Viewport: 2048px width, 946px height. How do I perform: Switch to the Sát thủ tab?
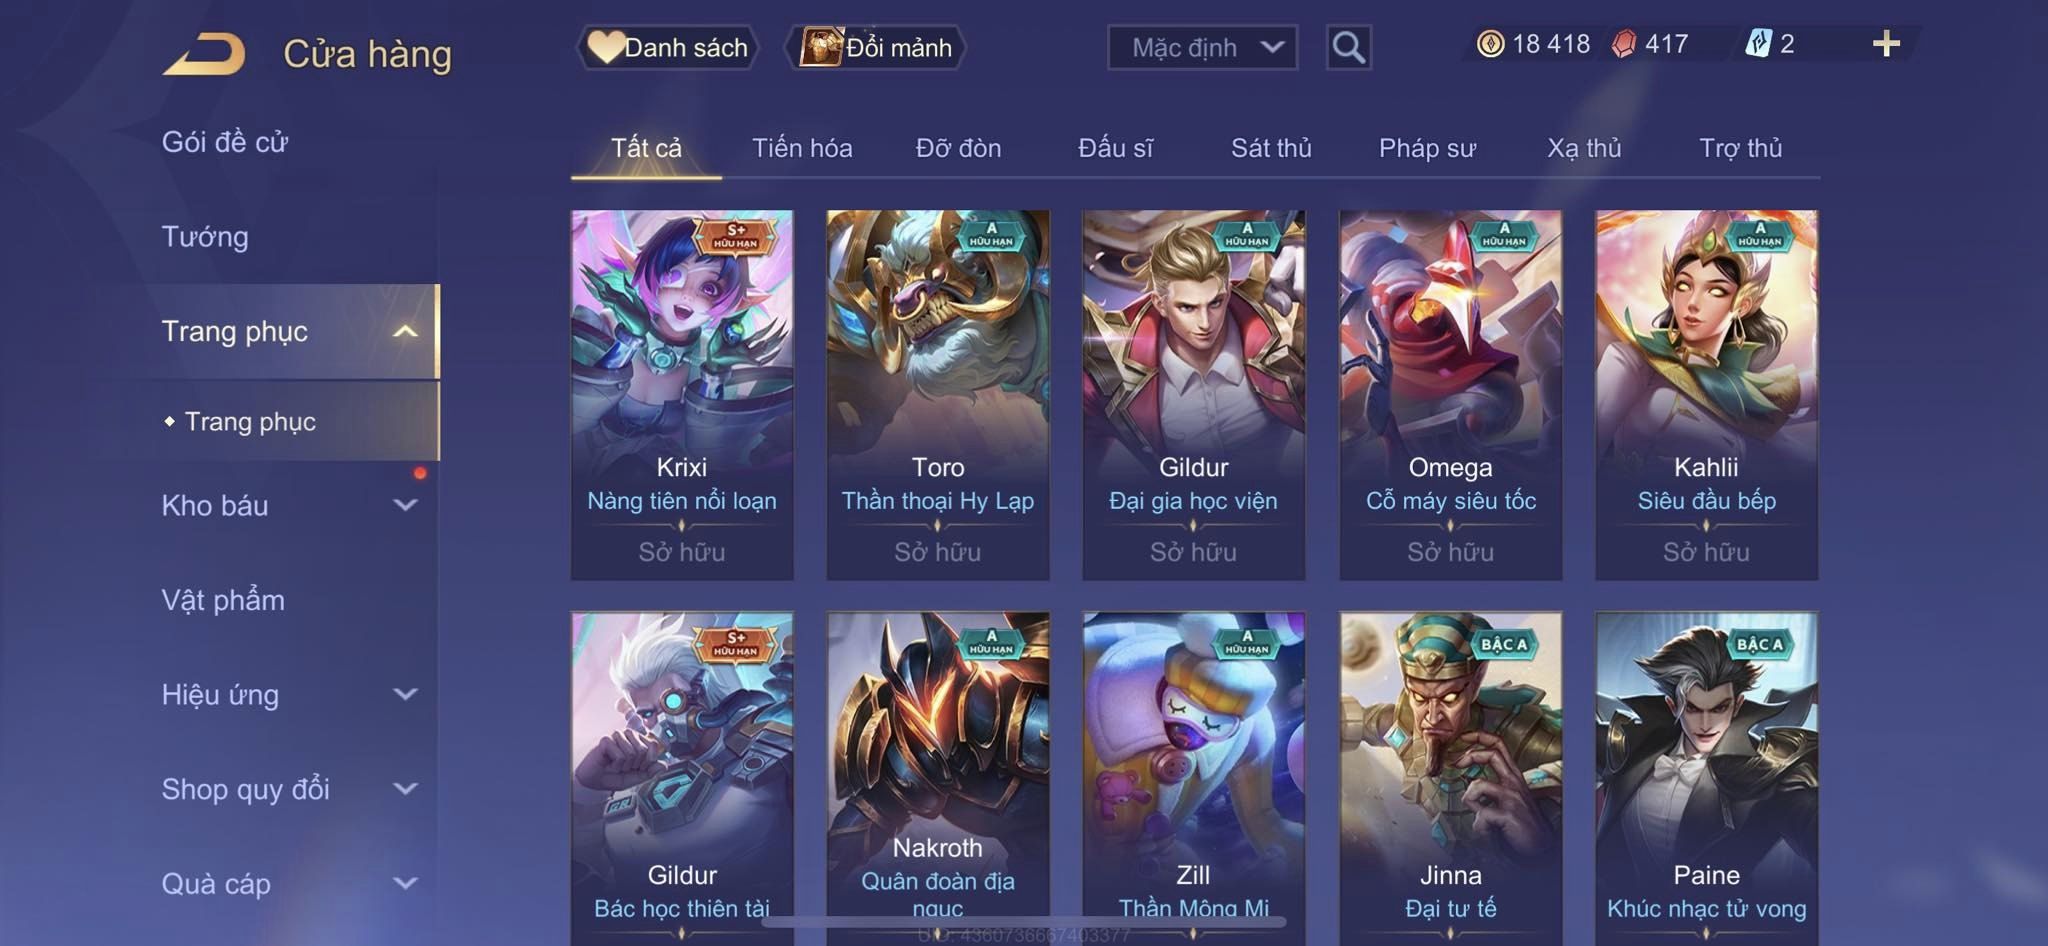(x=1270, y=148)
